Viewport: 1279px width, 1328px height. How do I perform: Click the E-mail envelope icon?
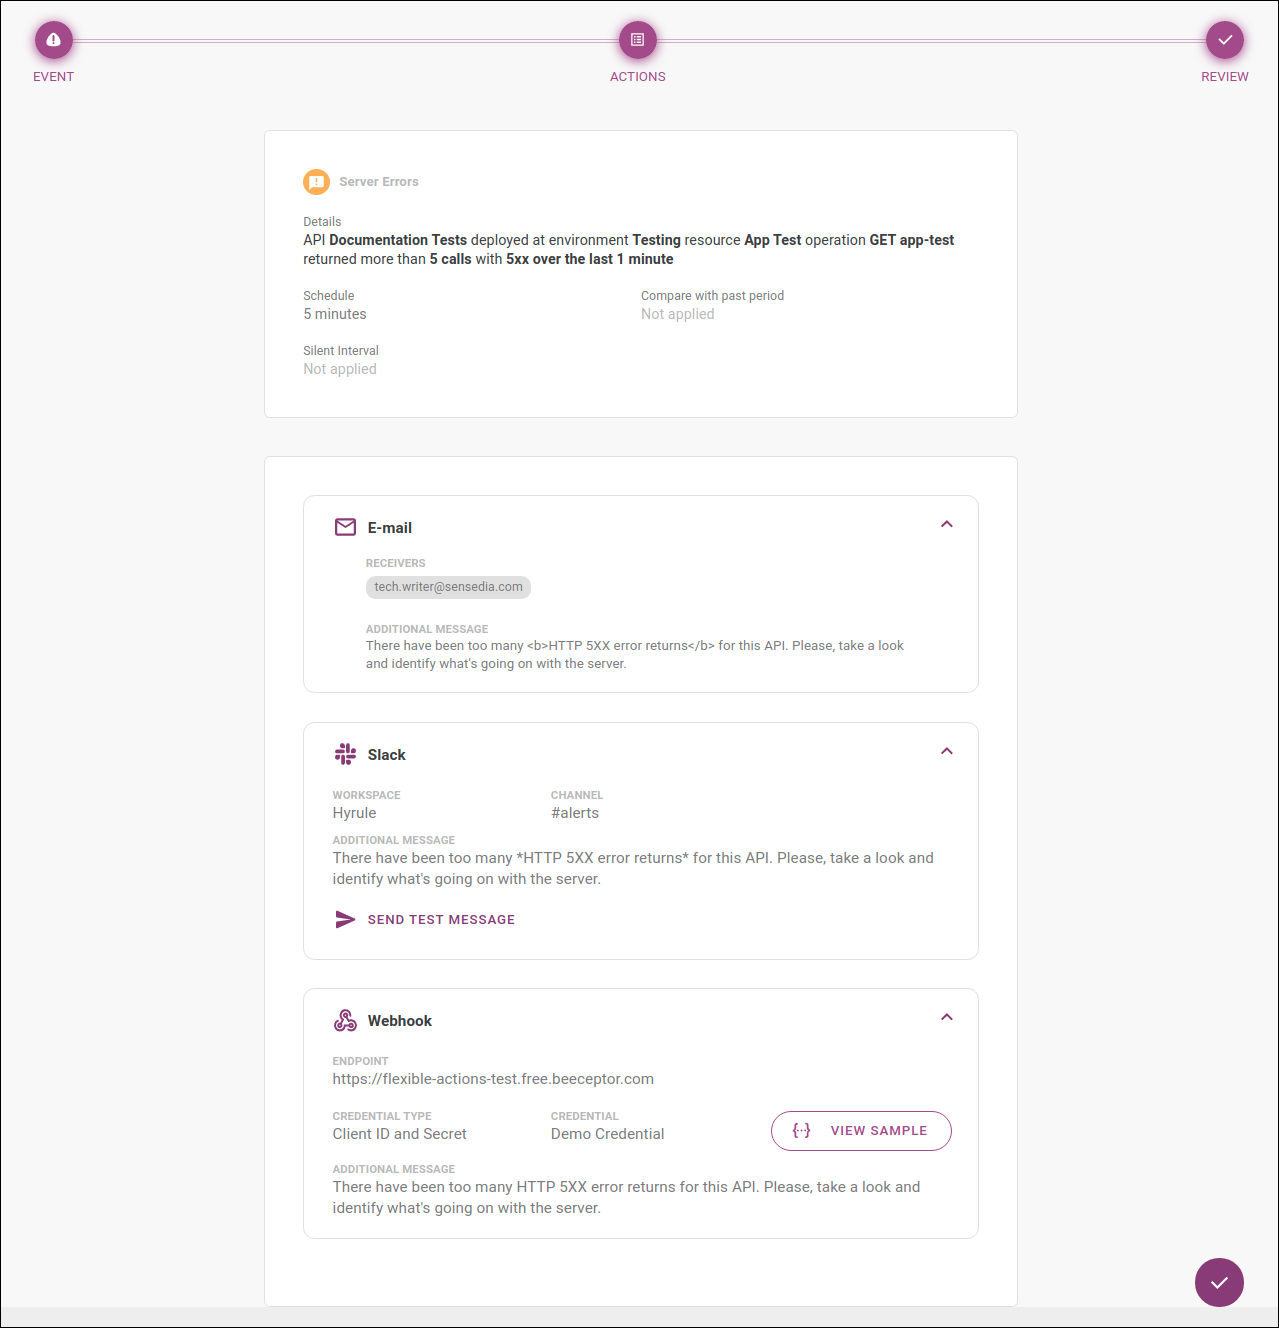click(345, 527)
